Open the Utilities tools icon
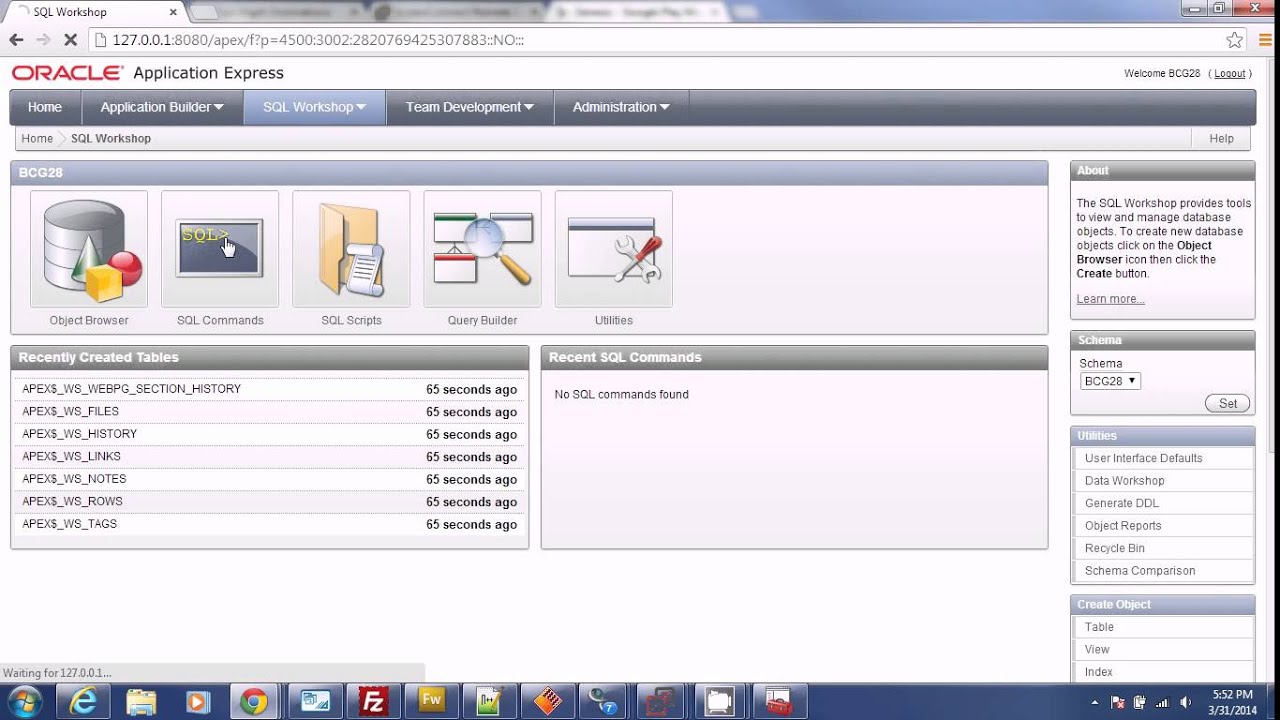This screenshot has height=720, width=1280. coord(613,249)
